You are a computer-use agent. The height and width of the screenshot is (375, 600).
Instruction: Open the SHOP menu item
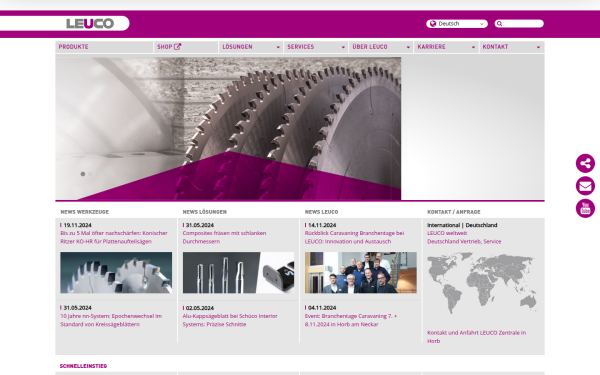point(186,47)
